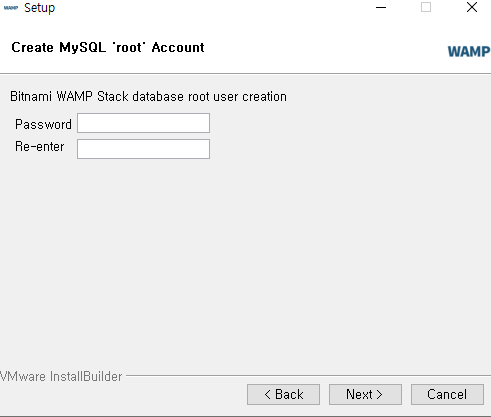This screenshot has height=417, width=491.
Task: Close the Setup window
Action: (x=472, y=7)
